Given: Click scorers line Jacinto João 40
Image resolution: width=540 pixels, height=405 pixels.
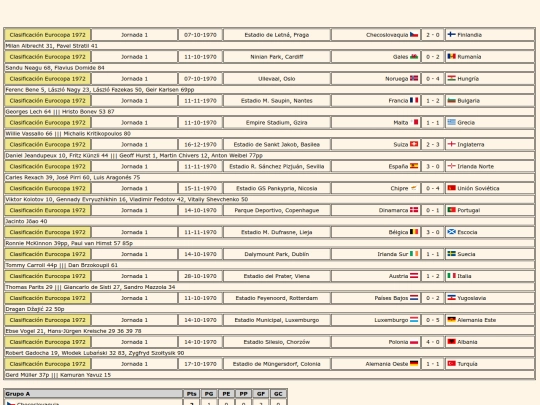Looking at the screenshot, I should tap(26, 221).
